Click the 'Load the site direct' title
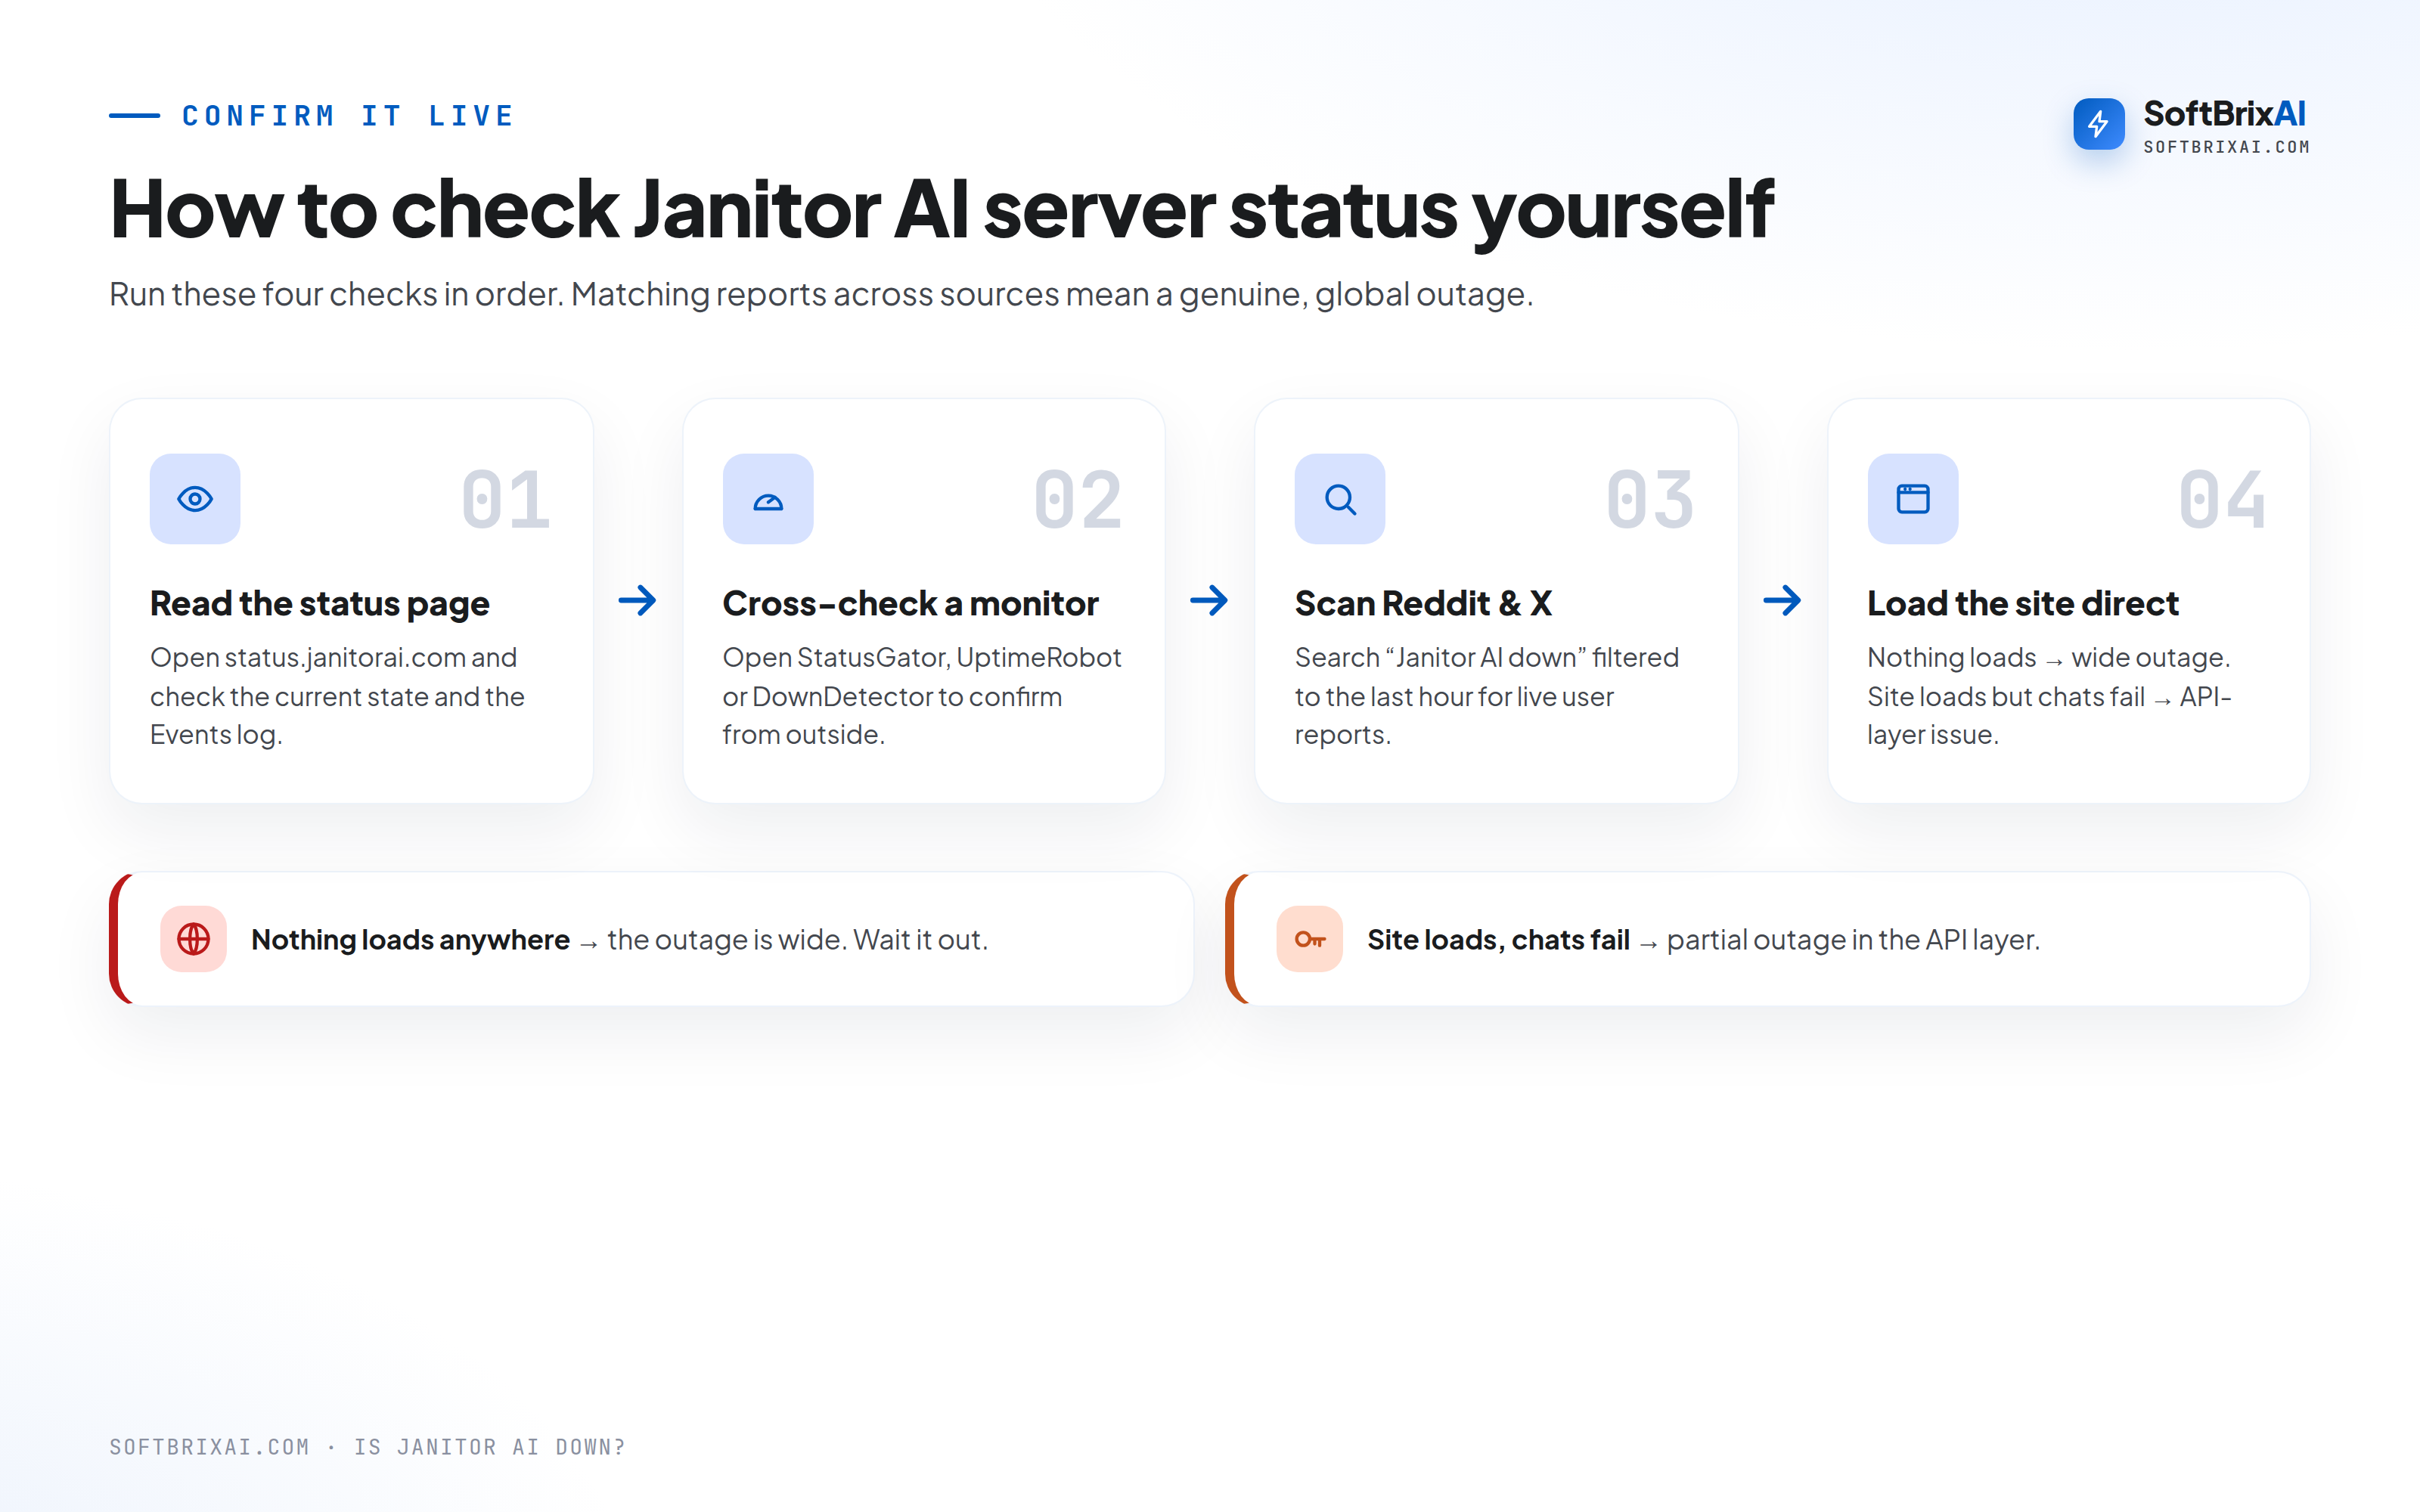The image size is (2420, 1512). [x=2023, y=604]
